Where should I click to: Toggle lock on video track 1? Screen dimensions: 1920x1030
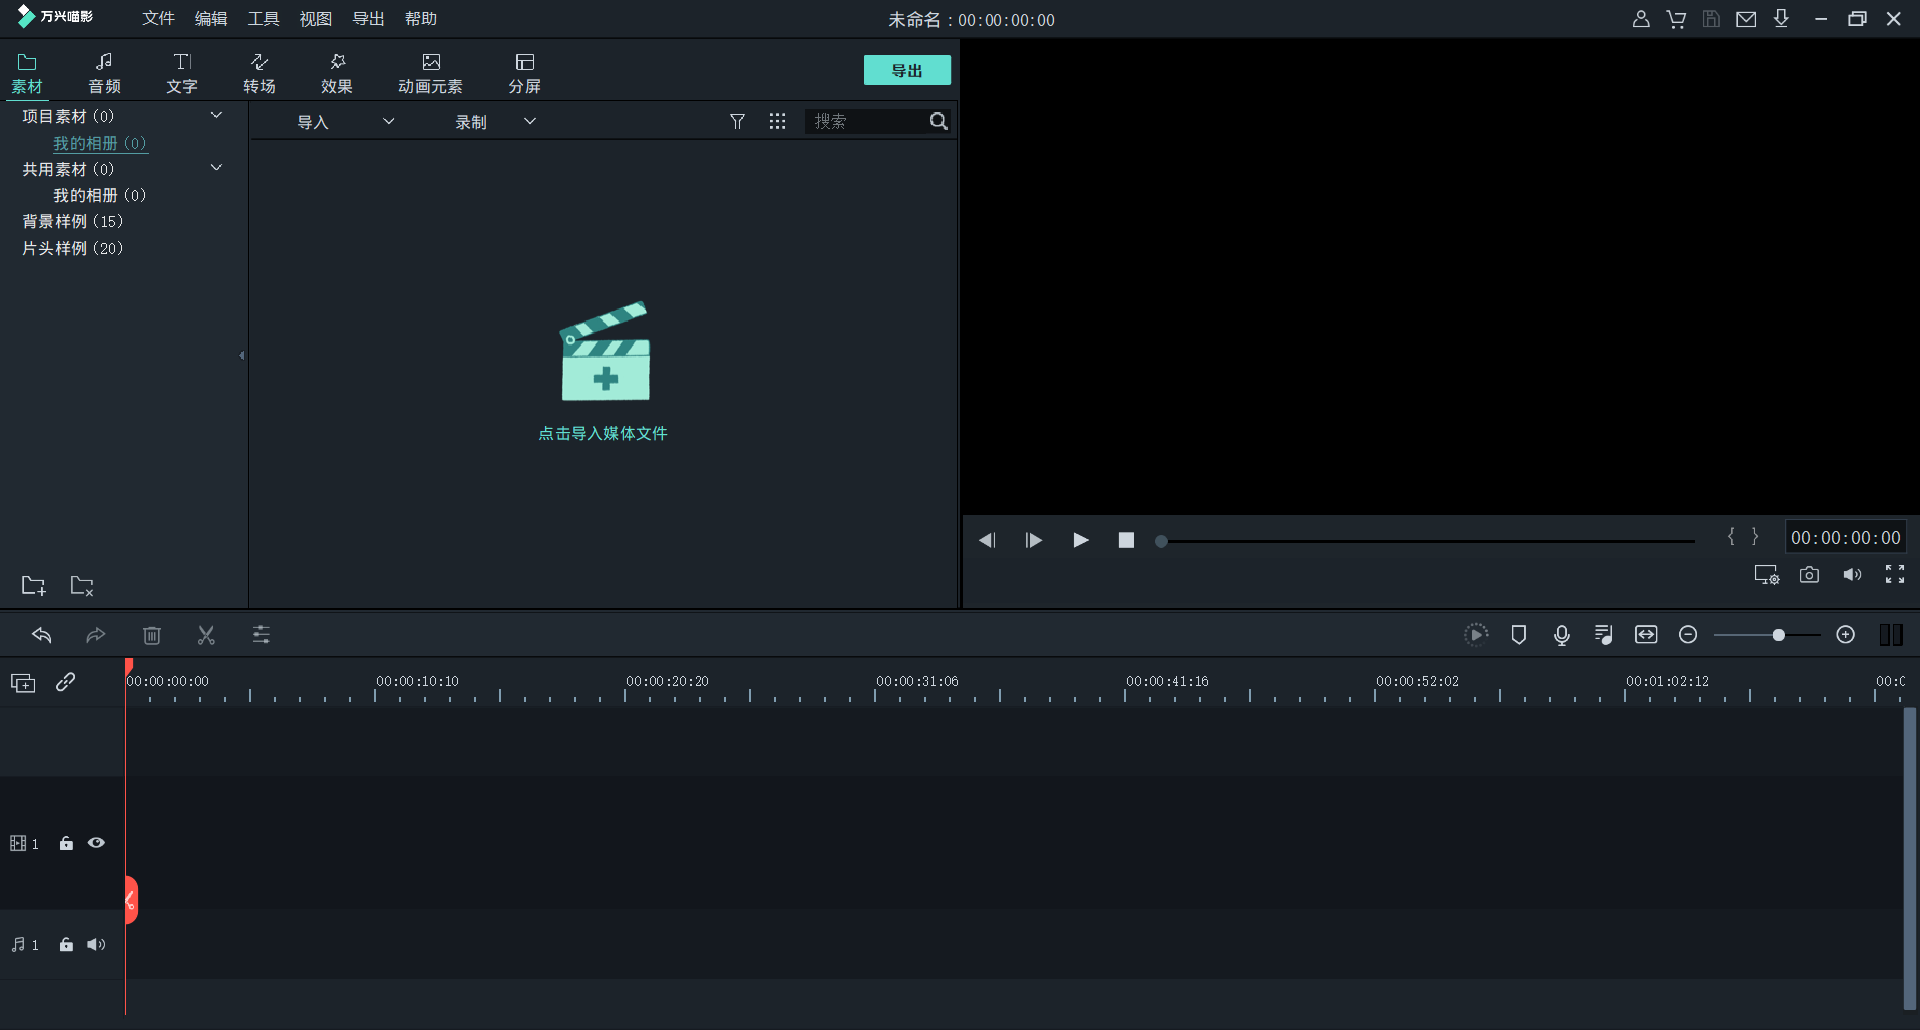tap(66, 843)
